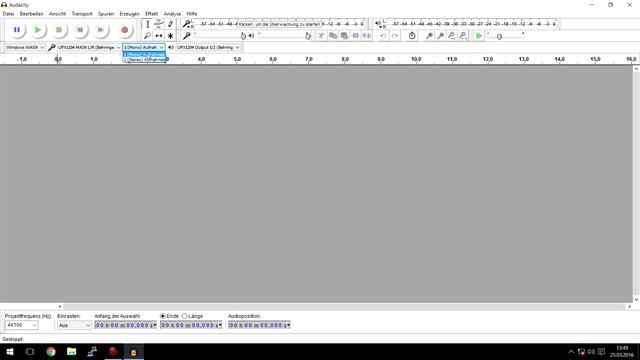Select the Länge radio button
The height and width of the screenshot is (360, 640).
pyautogui.click(x=184, y=316)
